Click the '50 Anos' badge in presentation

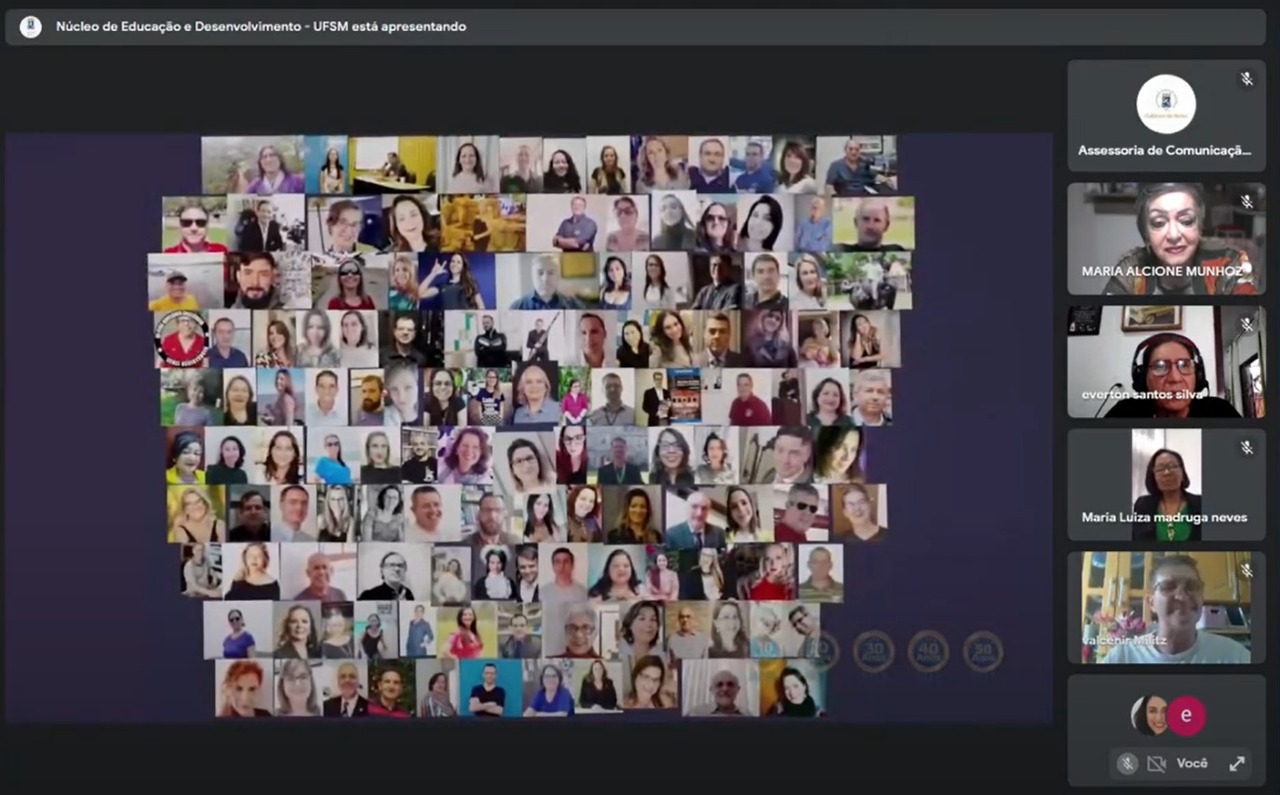pyautogui.click(x=983, y=651)
